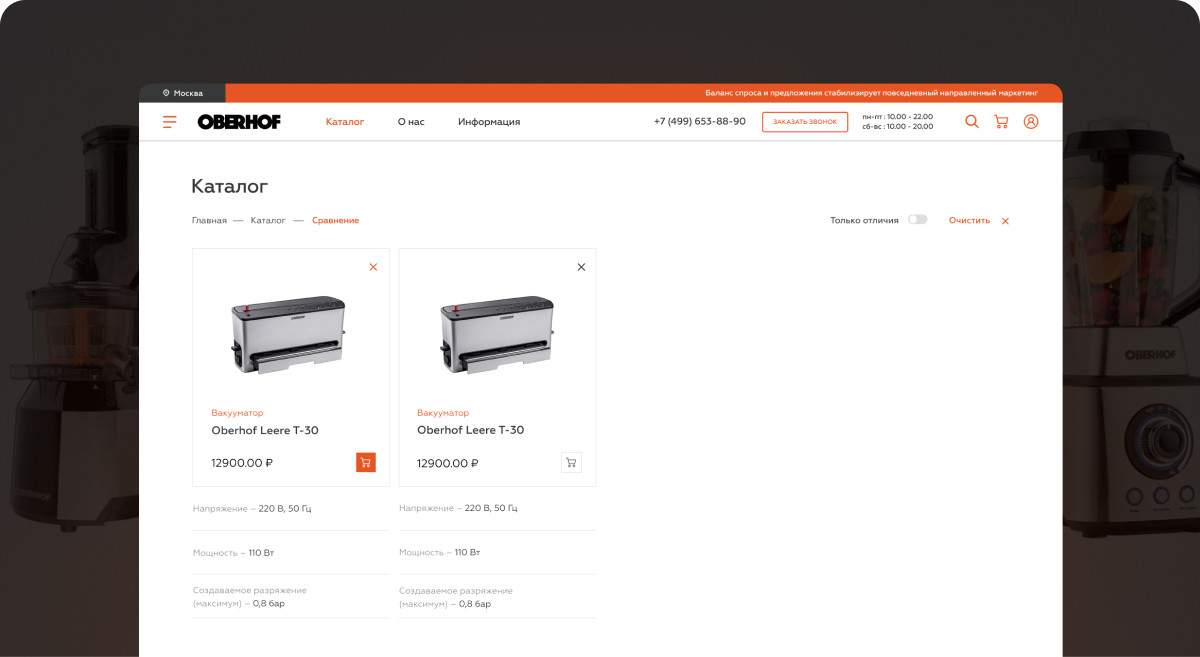This screenshot has width=1200, height=657.
Task: Open the user account icon
Action: click(1031, 122)
